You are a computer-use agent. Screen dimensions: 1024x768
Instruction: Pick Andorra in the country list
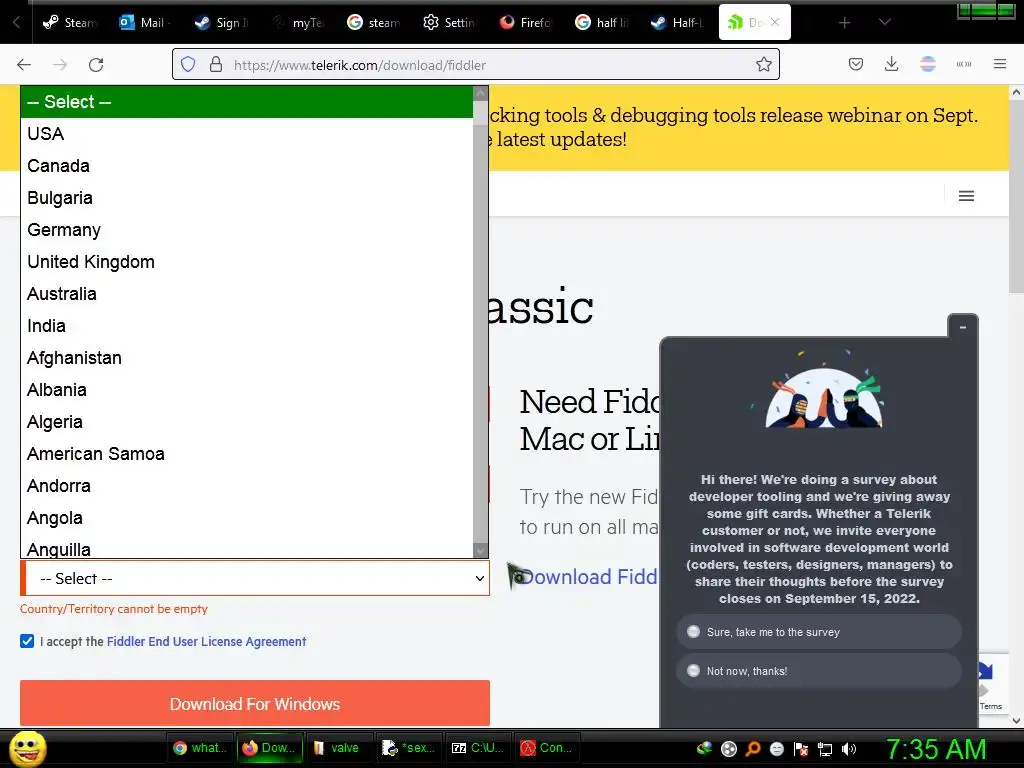[247, 486]
